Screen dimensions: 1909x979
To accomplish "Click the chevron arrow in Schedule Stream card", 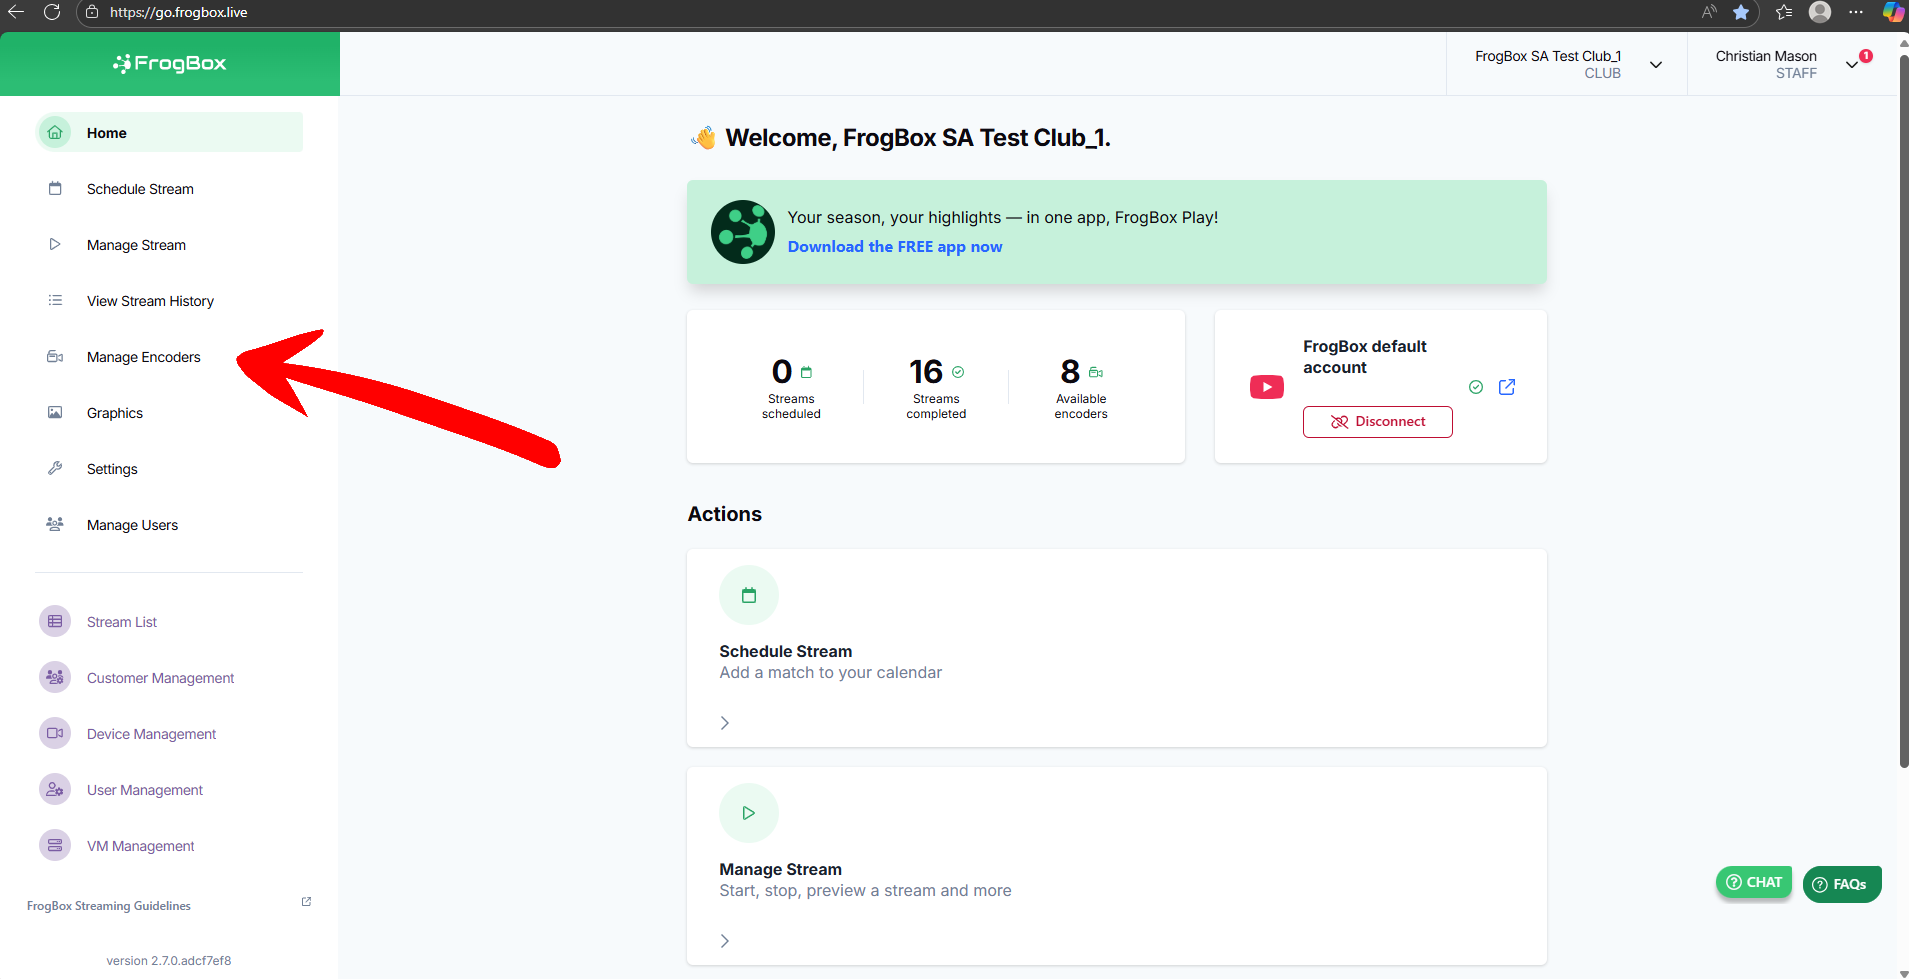I will pos(725,723).
